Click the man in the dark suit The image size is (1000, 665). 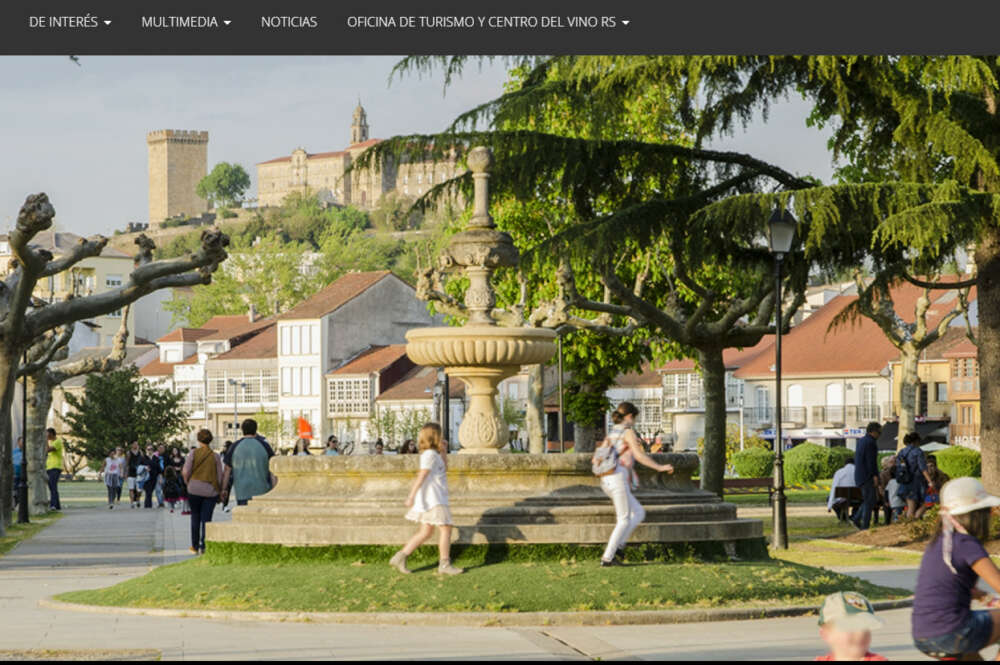[866, 472]
